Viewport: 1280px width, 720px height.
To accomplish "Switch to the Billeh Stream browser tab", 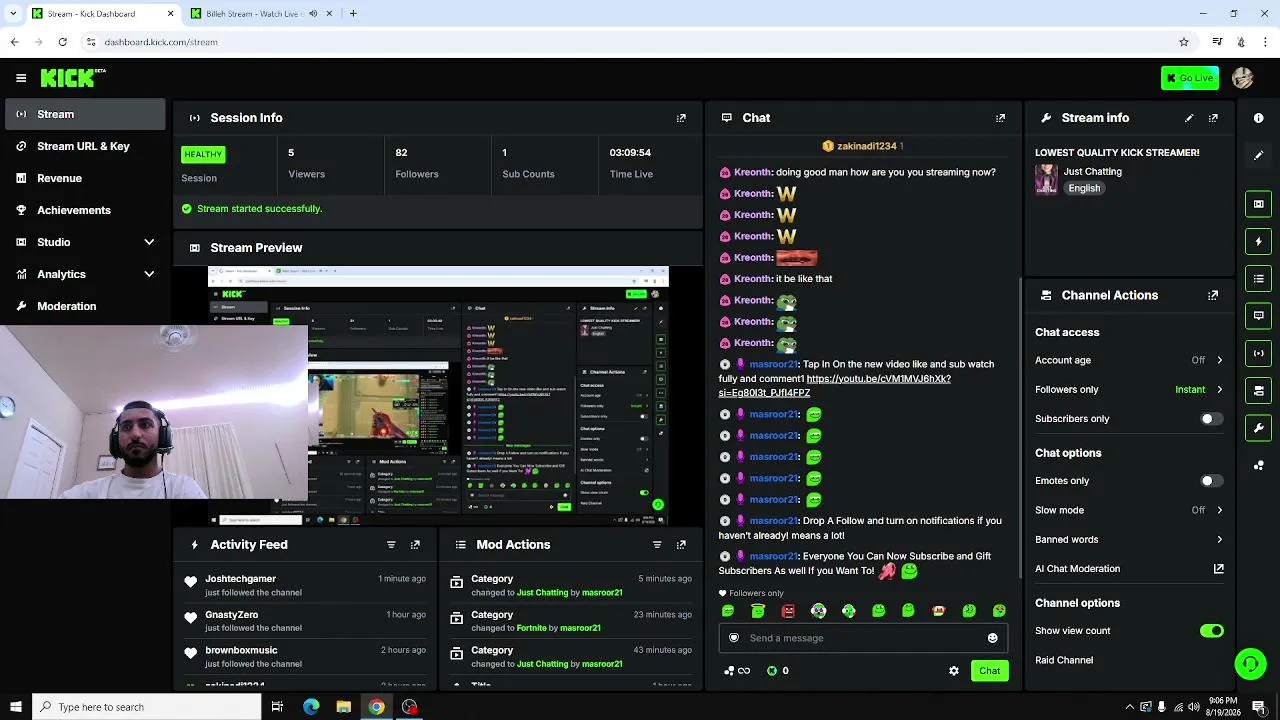I will click(x=255, y=14).
